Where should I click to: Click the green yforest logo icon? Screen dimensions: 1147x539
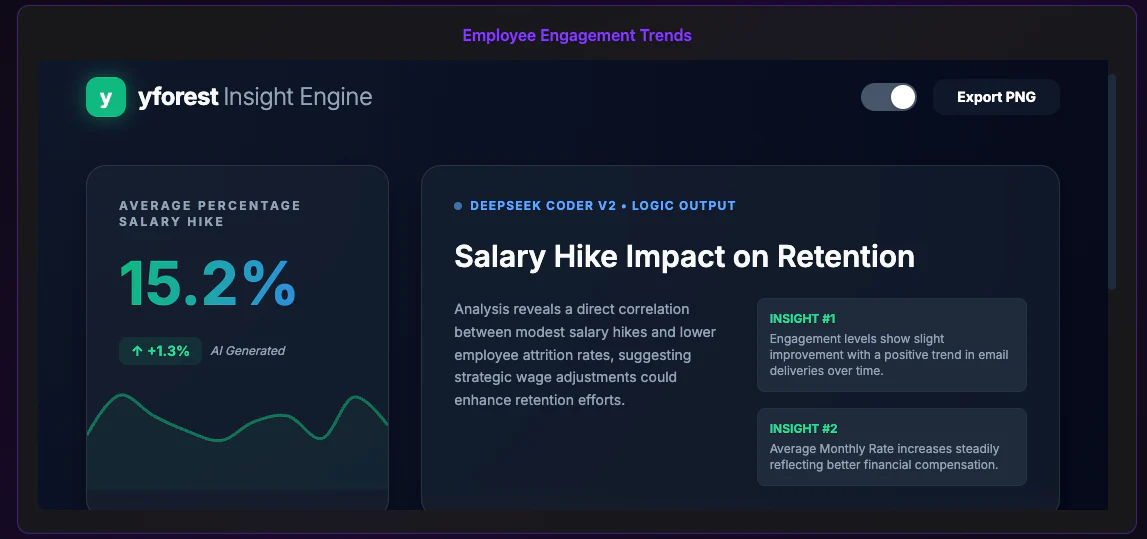(x=106, y=97)
